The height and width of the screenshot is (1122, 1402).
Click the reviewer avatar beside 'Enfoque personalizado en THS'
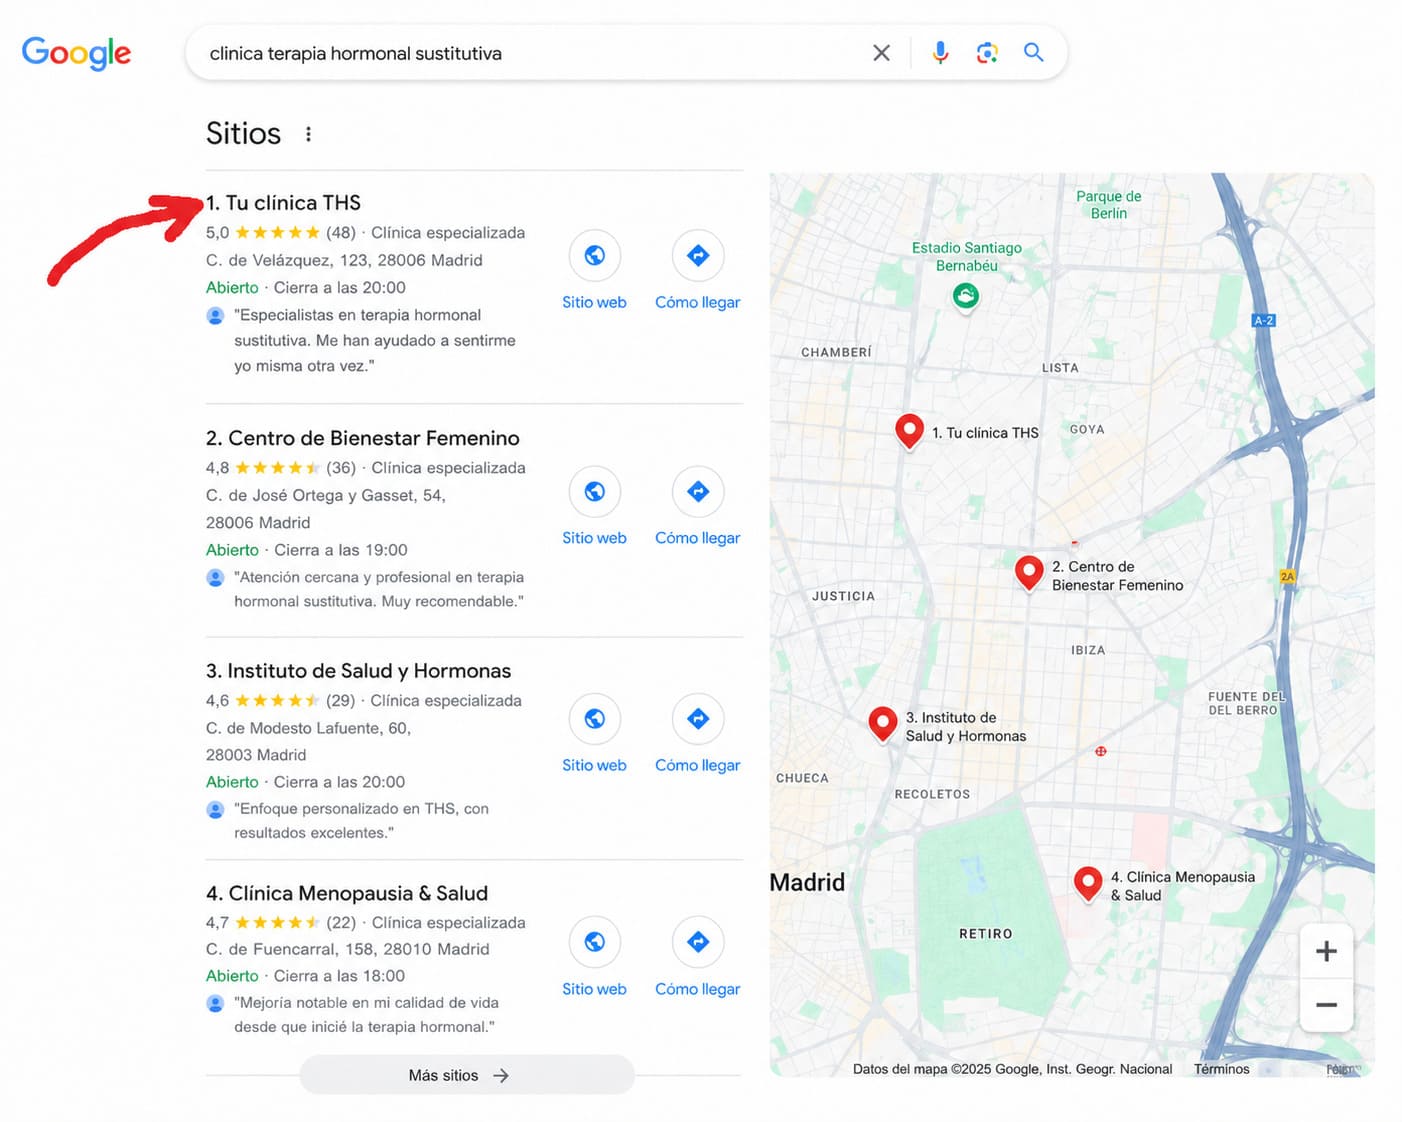pyautogui.click(x=215, y=809)
